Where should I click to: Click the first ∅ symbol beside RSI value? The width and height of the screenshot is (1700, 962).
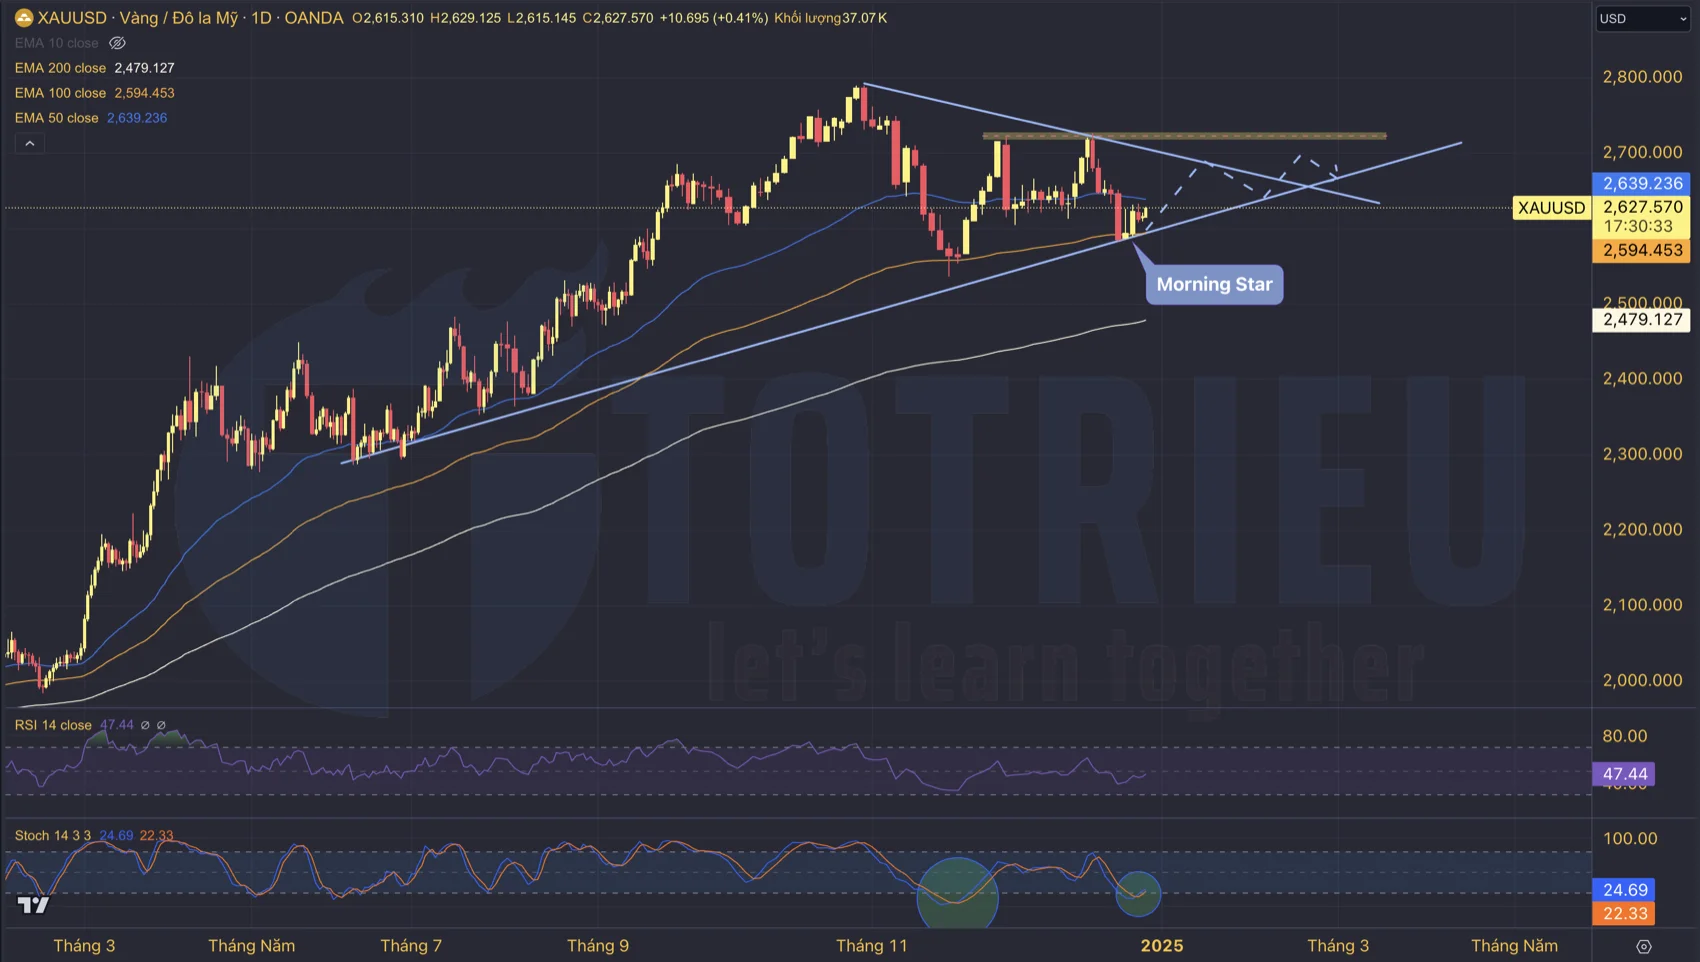click(x=145, y=725)
